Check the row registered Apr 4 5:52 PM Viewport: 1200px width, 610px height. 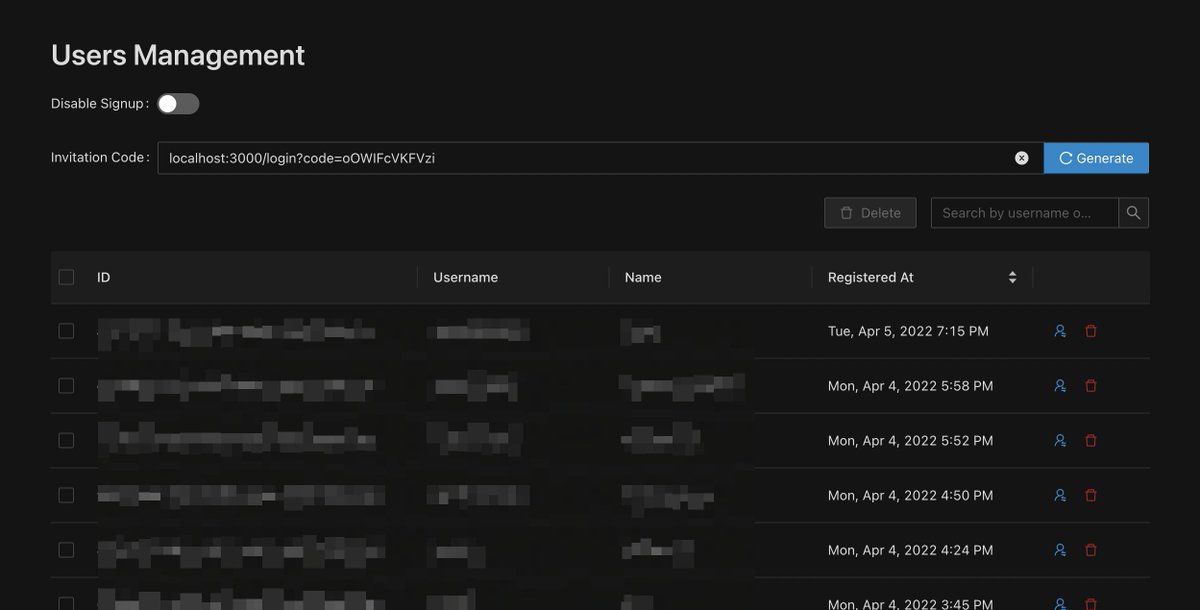click(x=66, y=440)
